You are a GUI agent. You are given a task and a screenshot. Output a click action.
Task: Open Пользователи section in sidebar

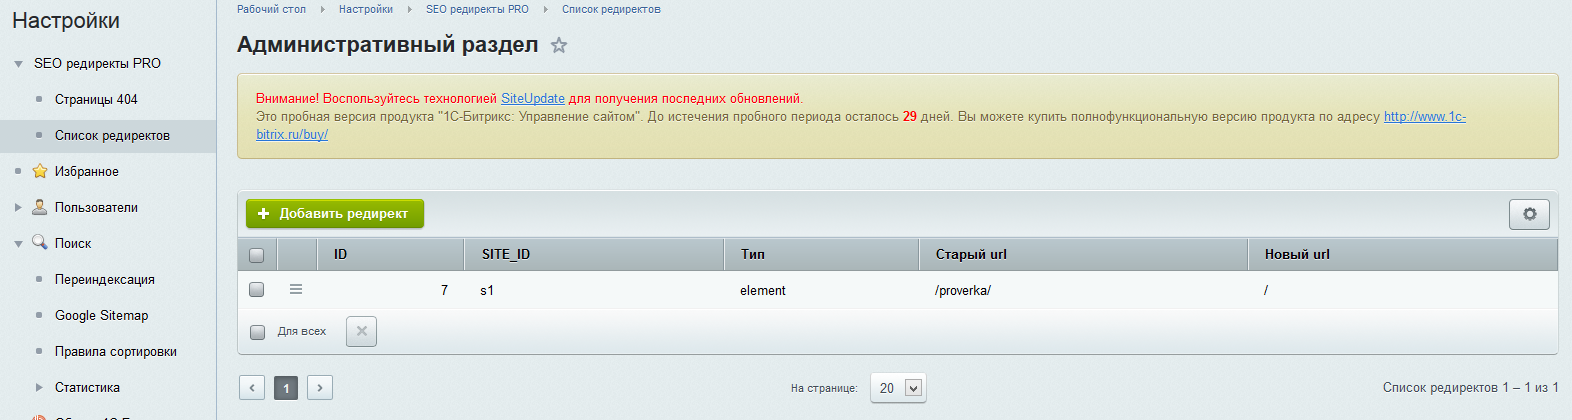pyautogui.click(x=96, y=207)
